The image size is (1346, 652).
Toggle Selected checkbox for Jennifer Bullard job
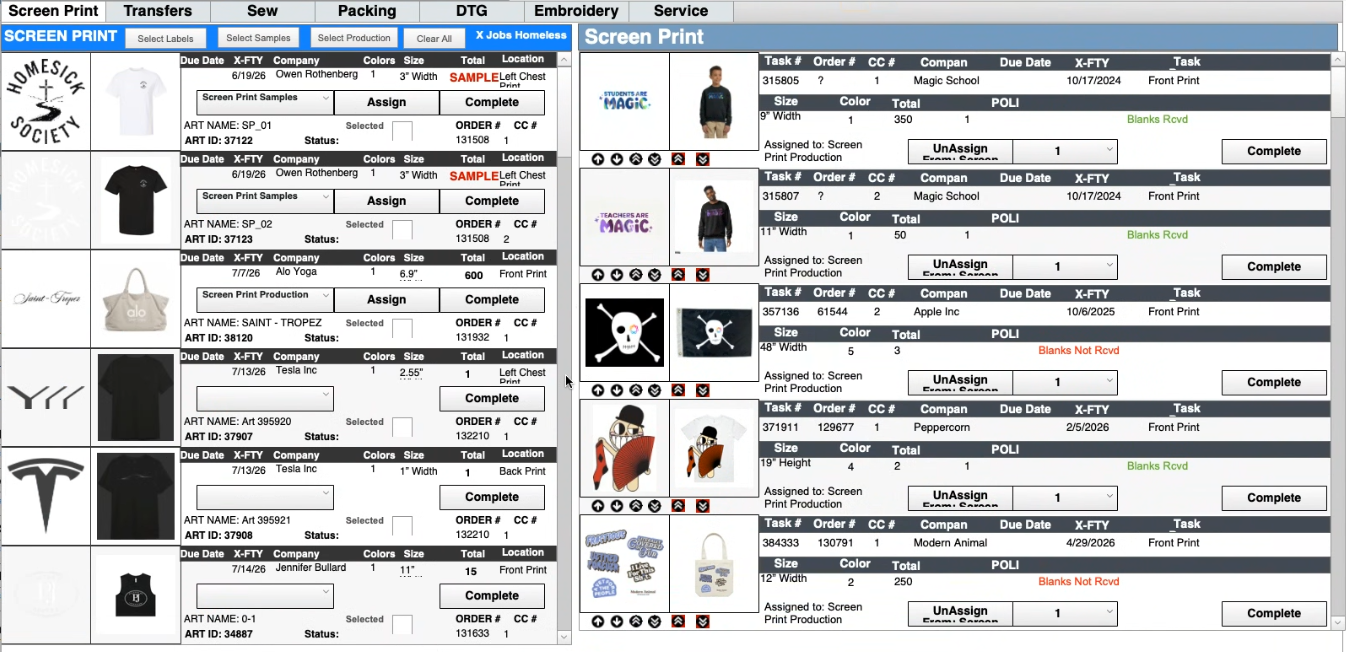402,624
